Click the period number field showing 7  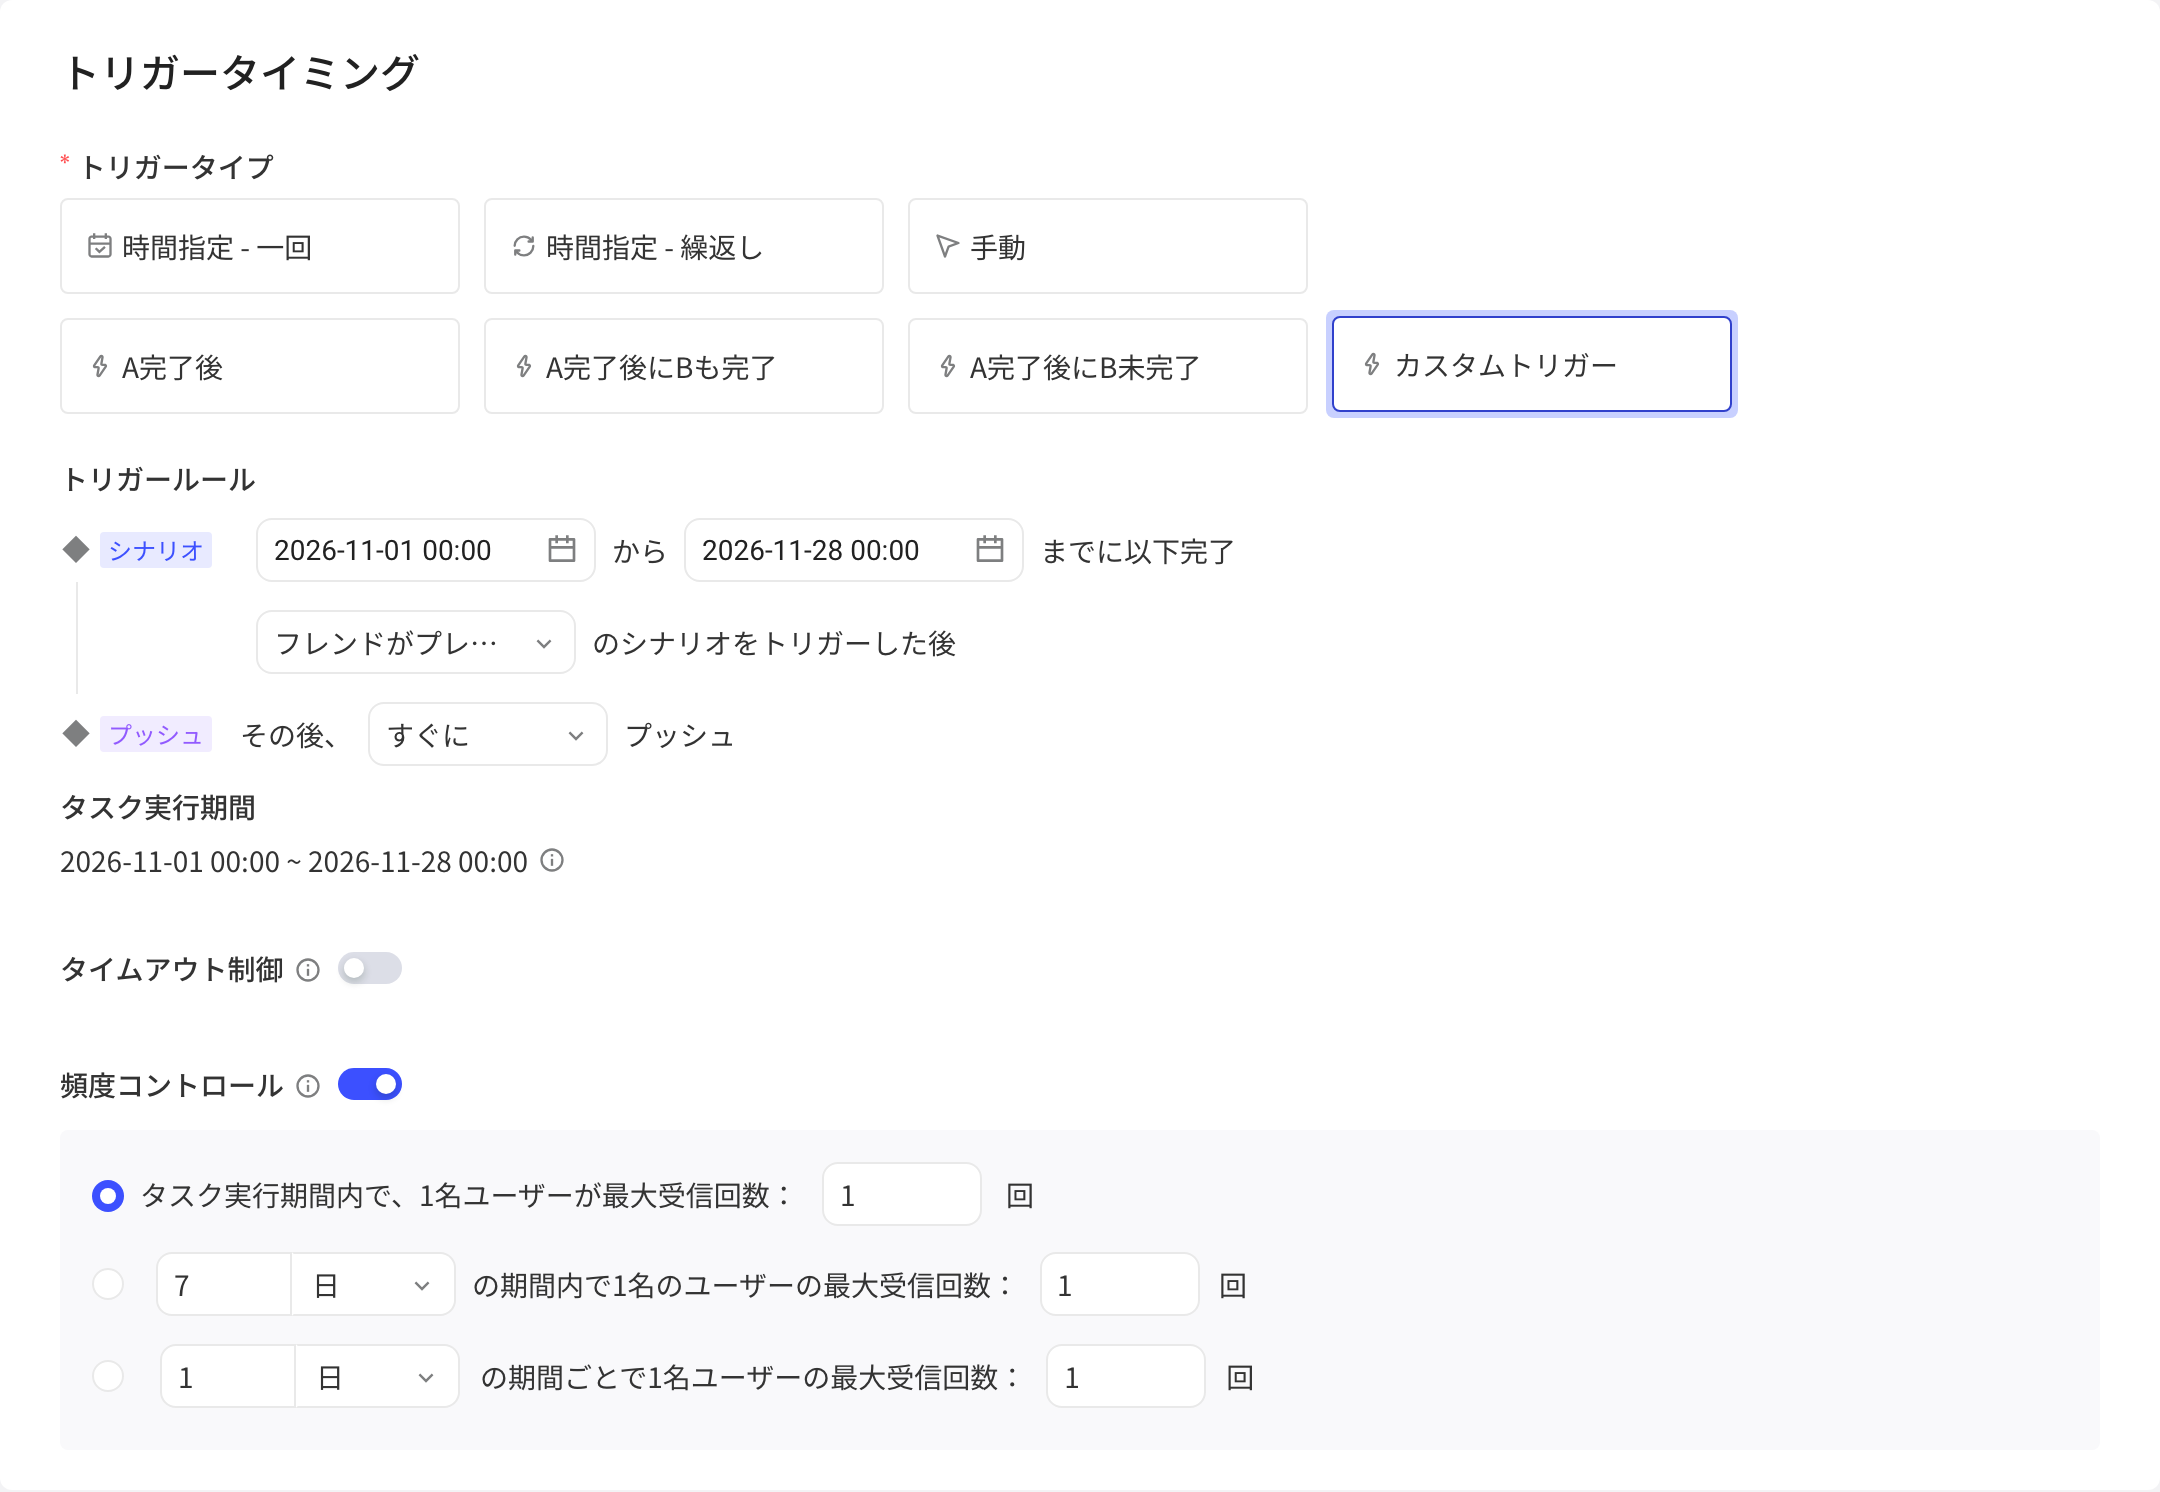pyautogui.click(x=224, y=1284)
